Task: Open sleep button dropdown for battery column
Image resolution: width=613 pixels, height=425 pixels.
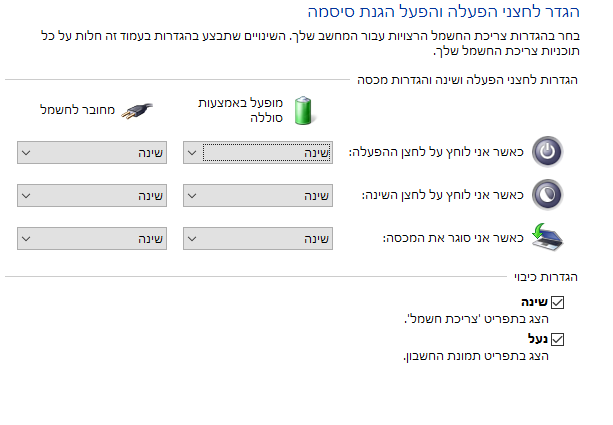Action: pyautogui.click(x=258, y=195)
